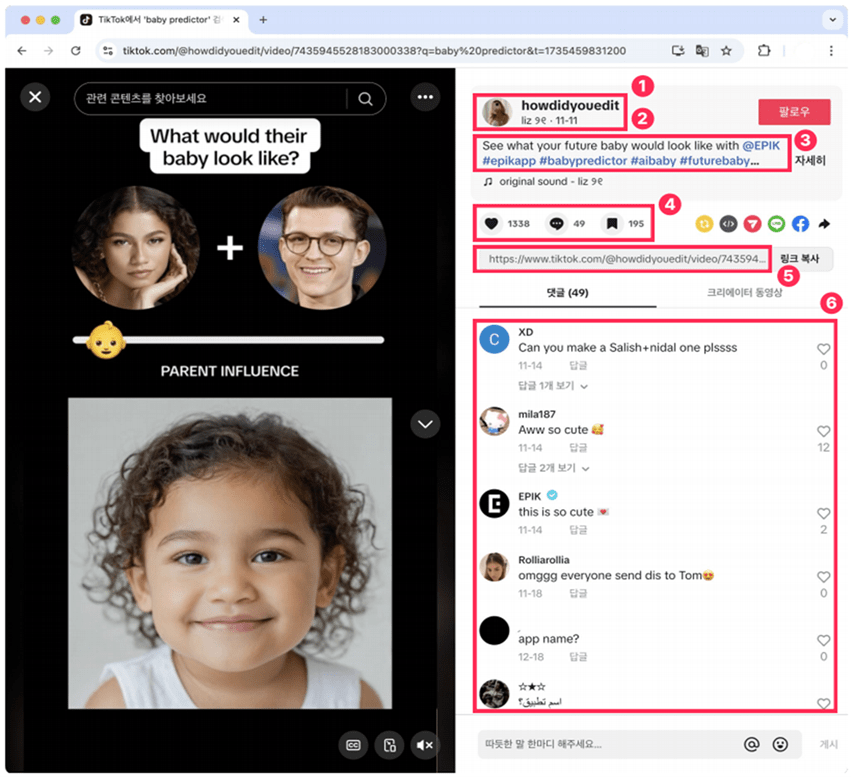Click the embed code icon
The image size is (851, 777).
click(729, 224)
